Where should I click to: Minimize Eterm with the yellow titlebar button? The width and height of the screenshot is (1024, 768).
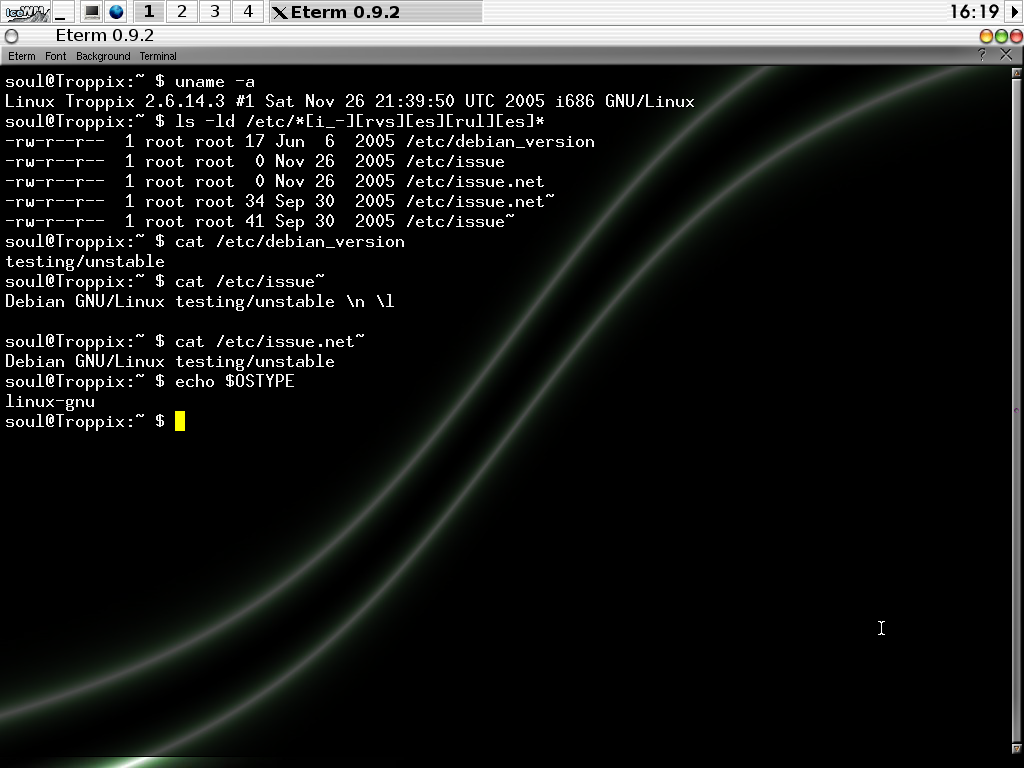tap(986, 36)
